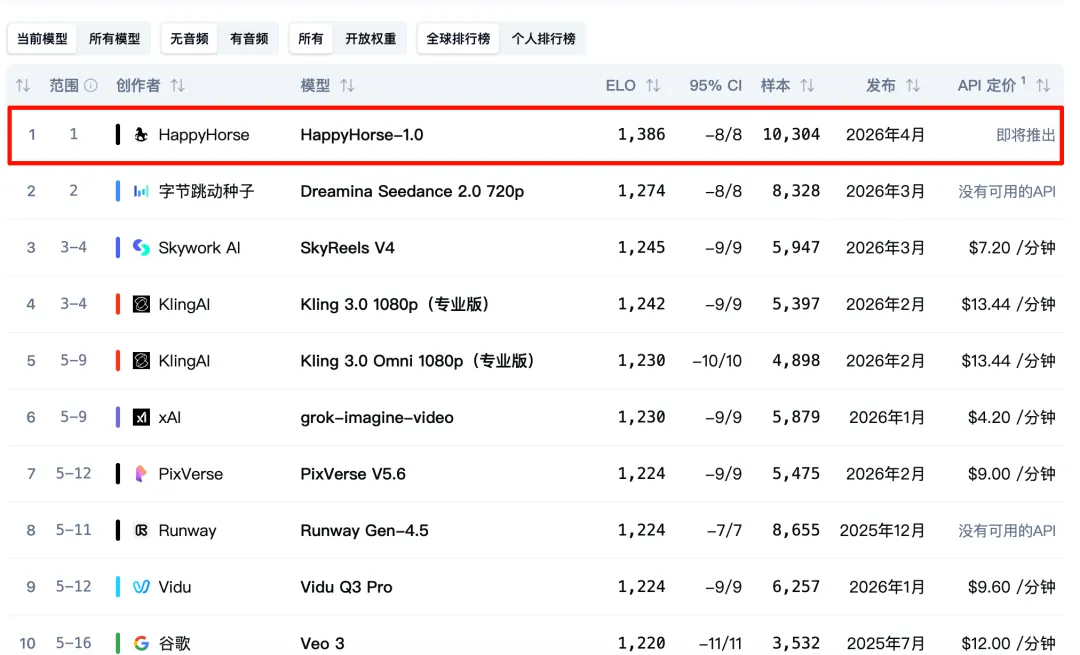Sort by API 定价 column arrows
The width and height of the screenshot is (1080, 655).
click(x=1043, y=85)
